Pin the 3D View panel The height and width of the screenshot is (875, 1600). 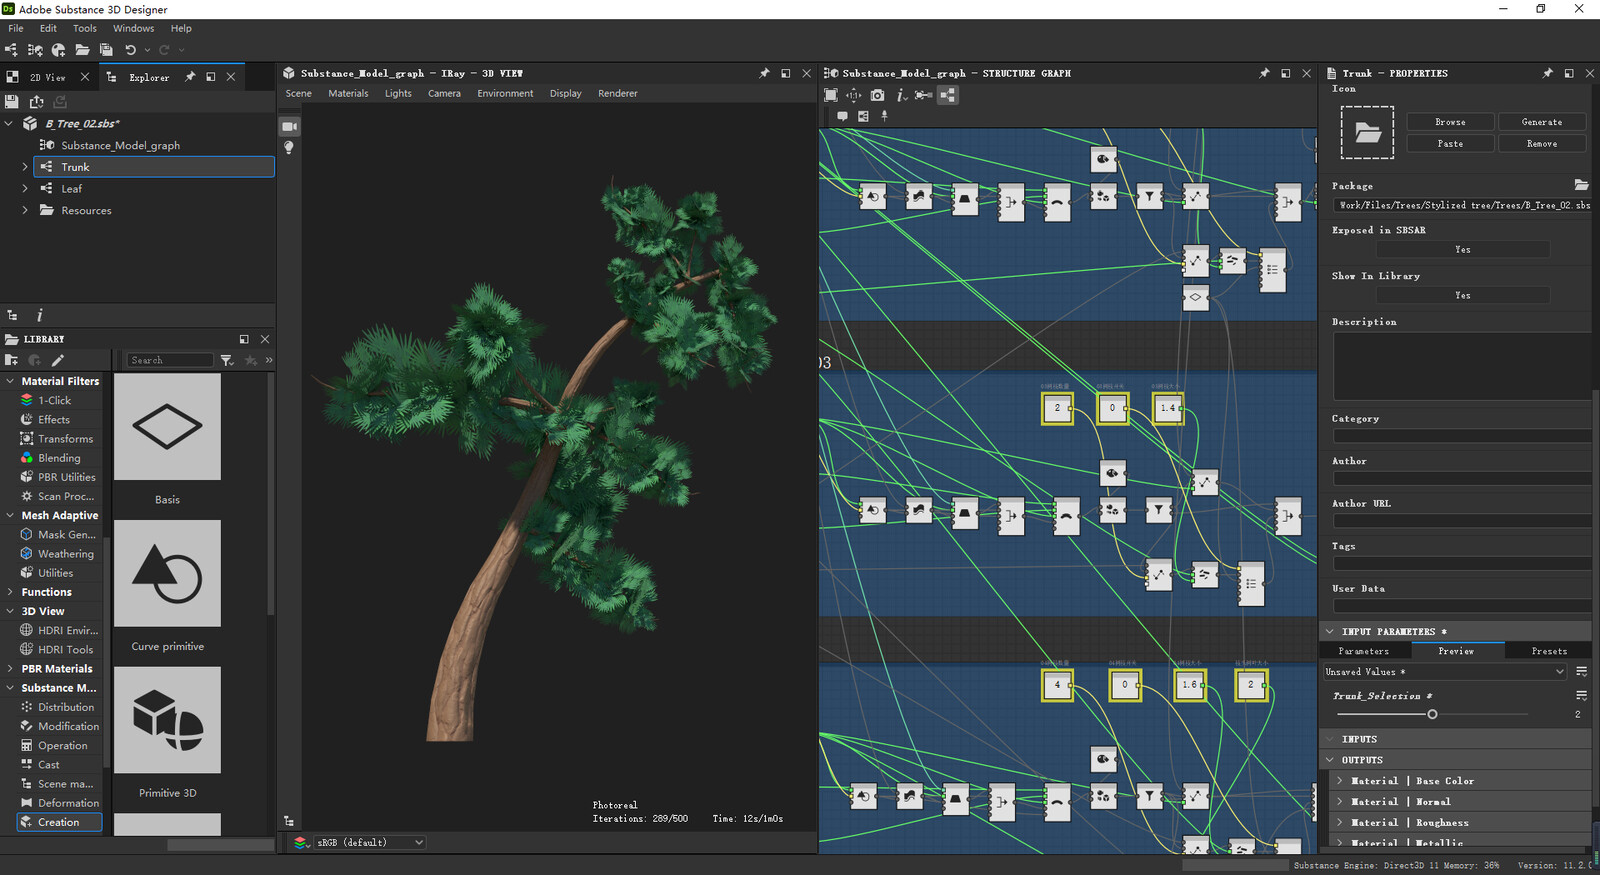tap(765, 73)
